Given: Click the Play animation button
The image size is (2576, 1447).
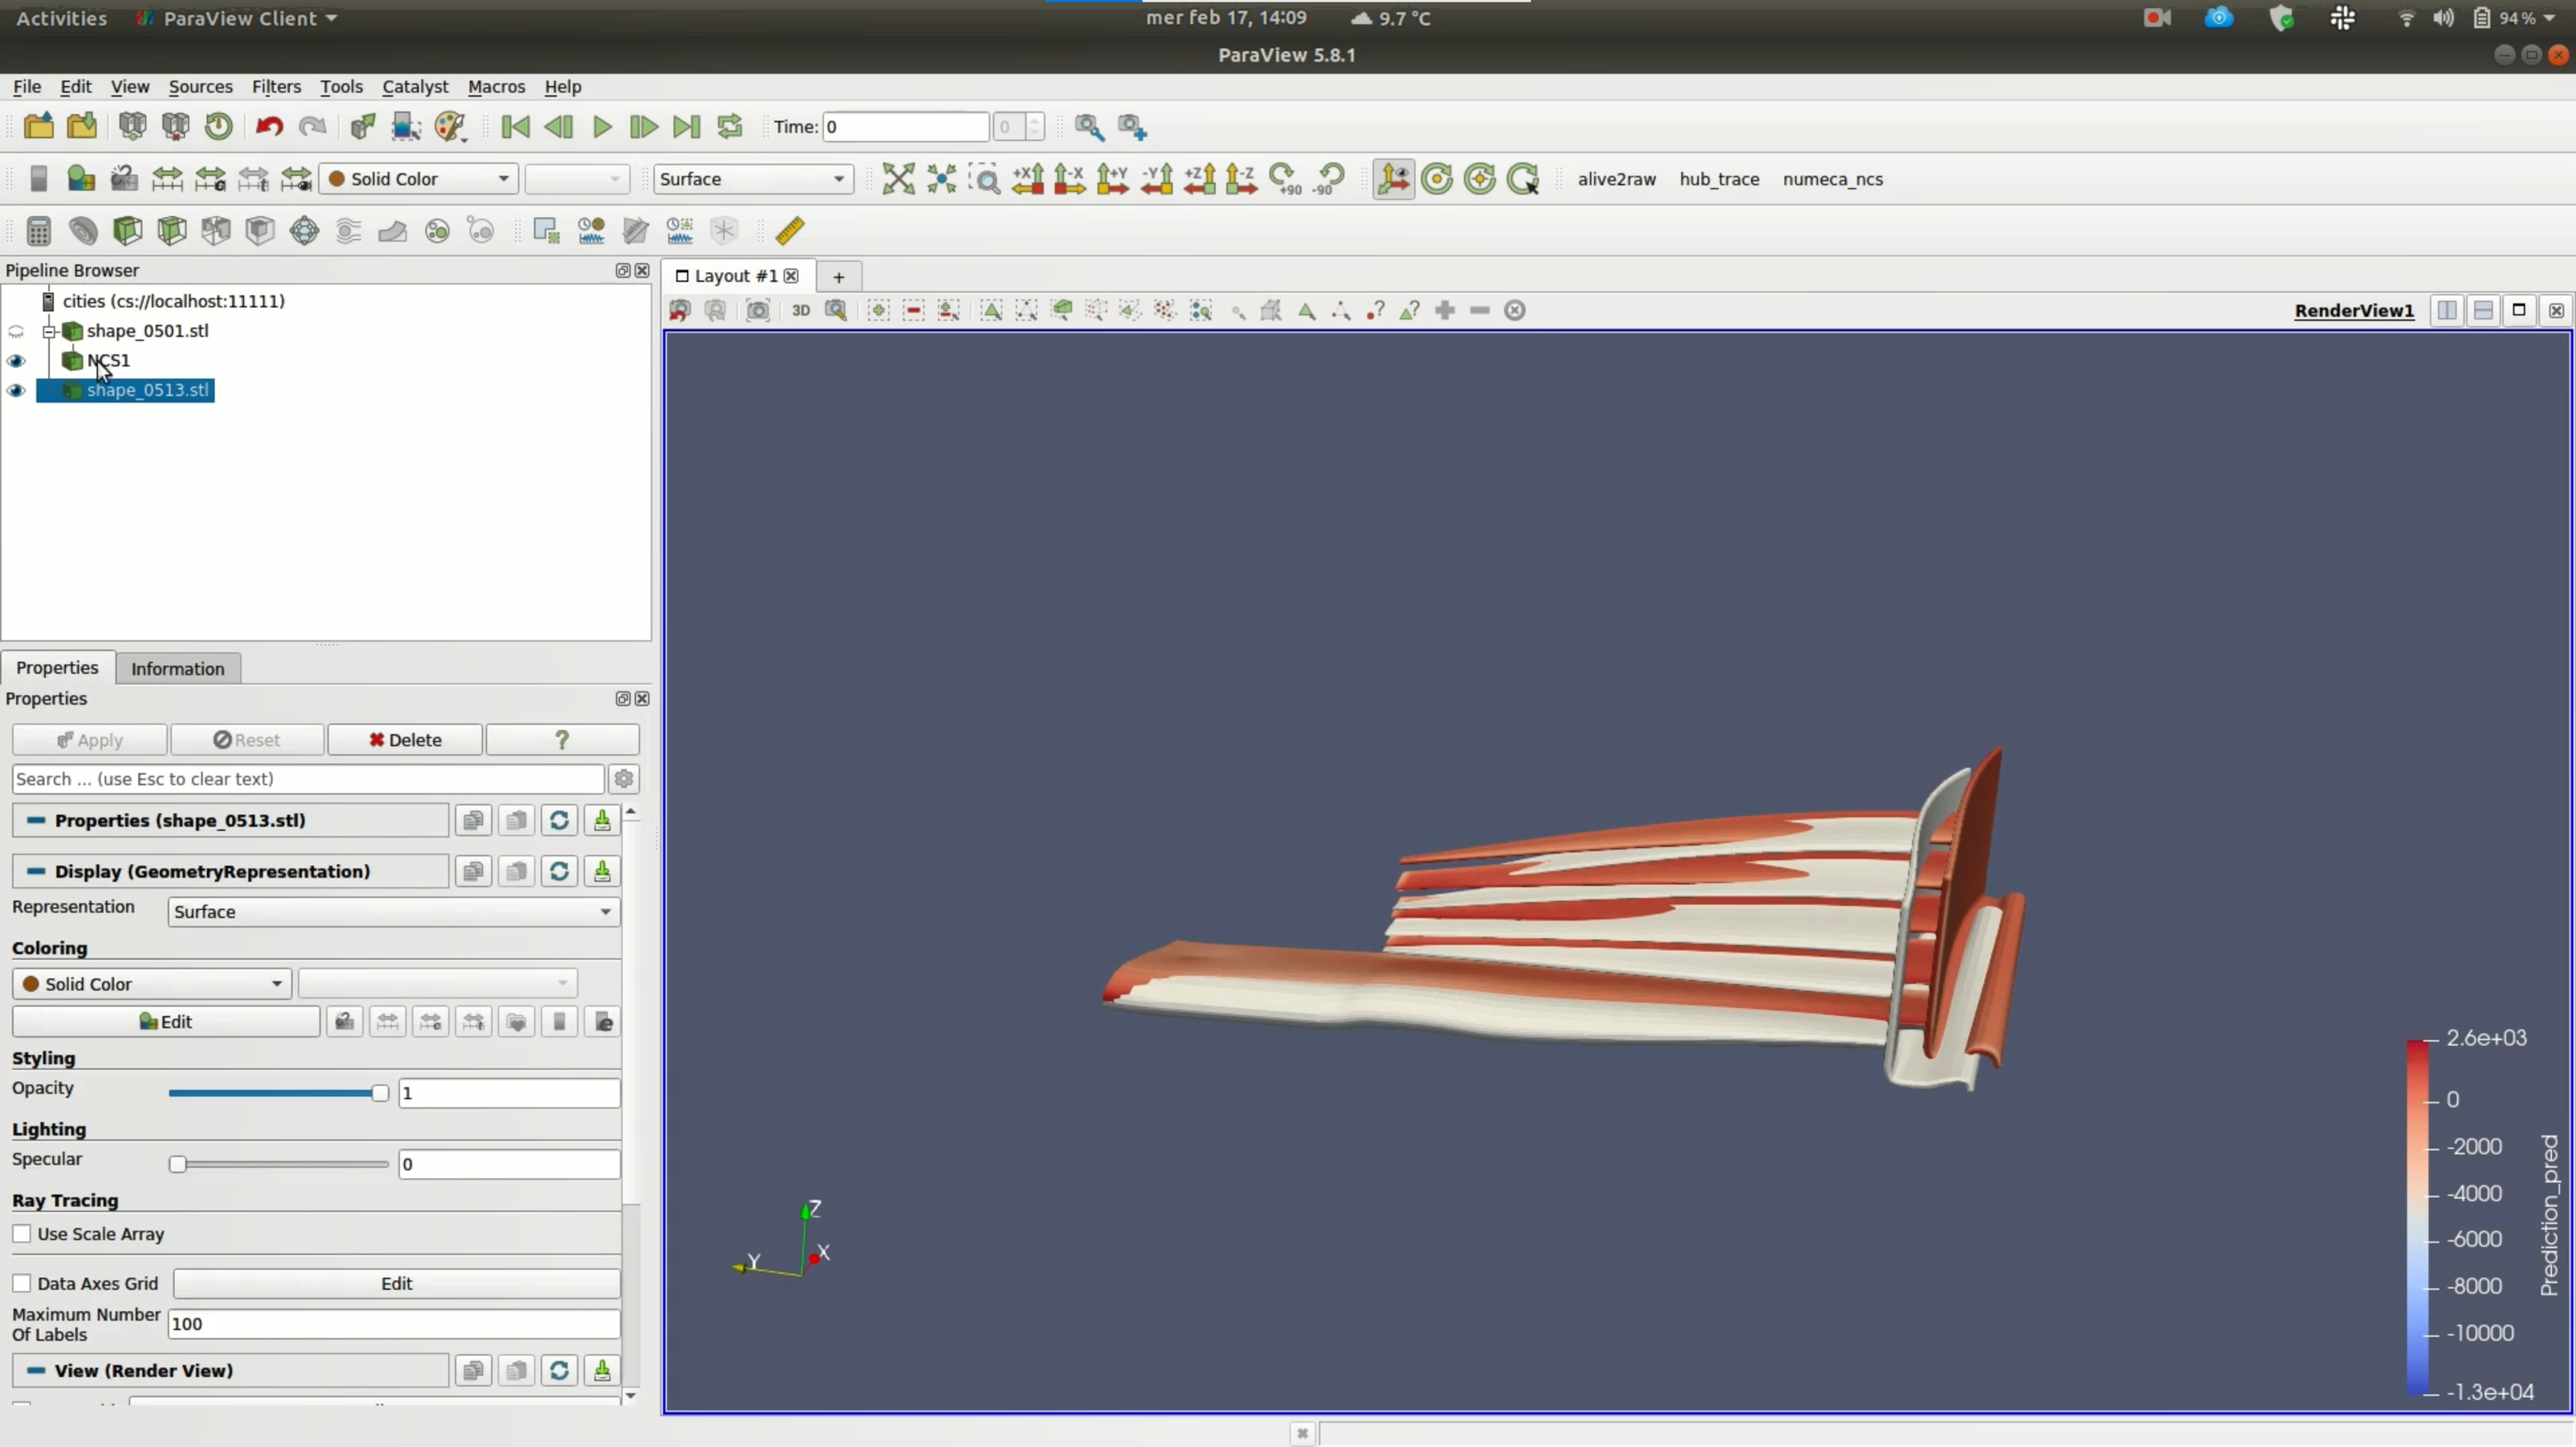Looking at the screenshot, I should 602,127.
